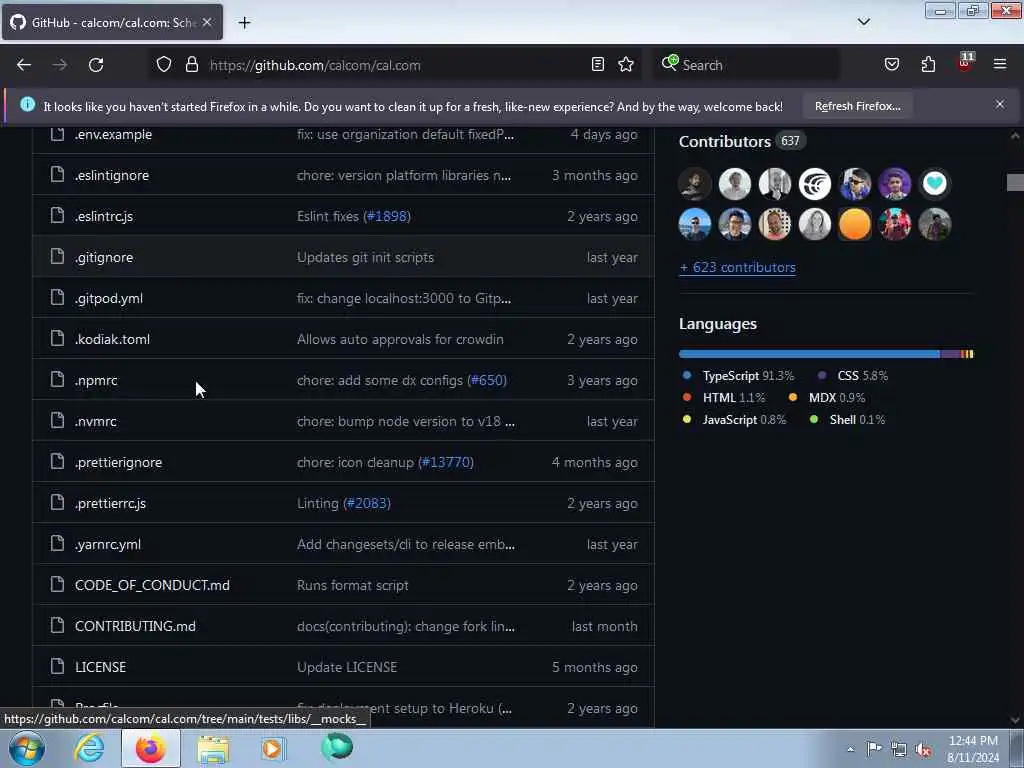Click the Contributors heading link

click(725, 141)
